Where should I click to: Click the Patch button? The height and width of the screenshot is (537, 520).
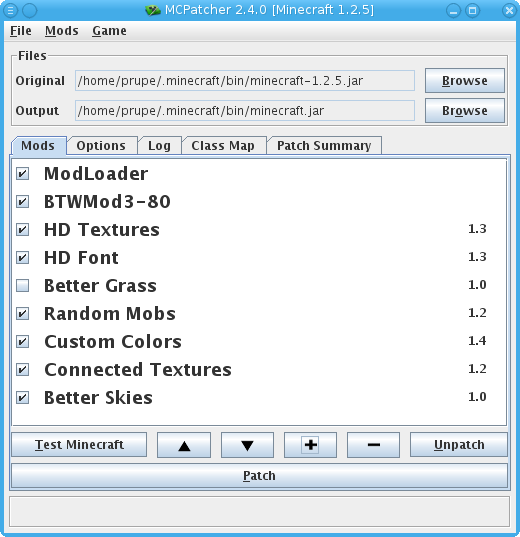(259, 476)
